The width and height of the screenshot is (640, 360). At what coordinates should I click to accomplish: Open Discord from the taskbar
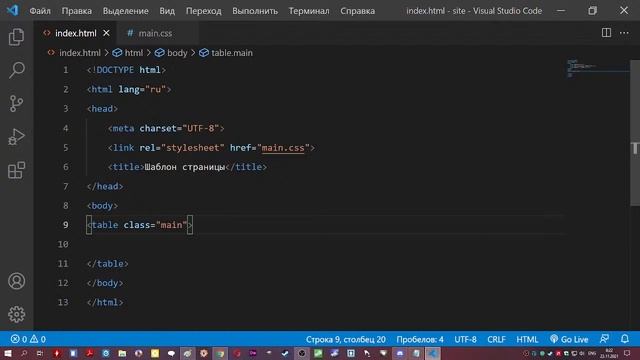(x=400, y=353)
